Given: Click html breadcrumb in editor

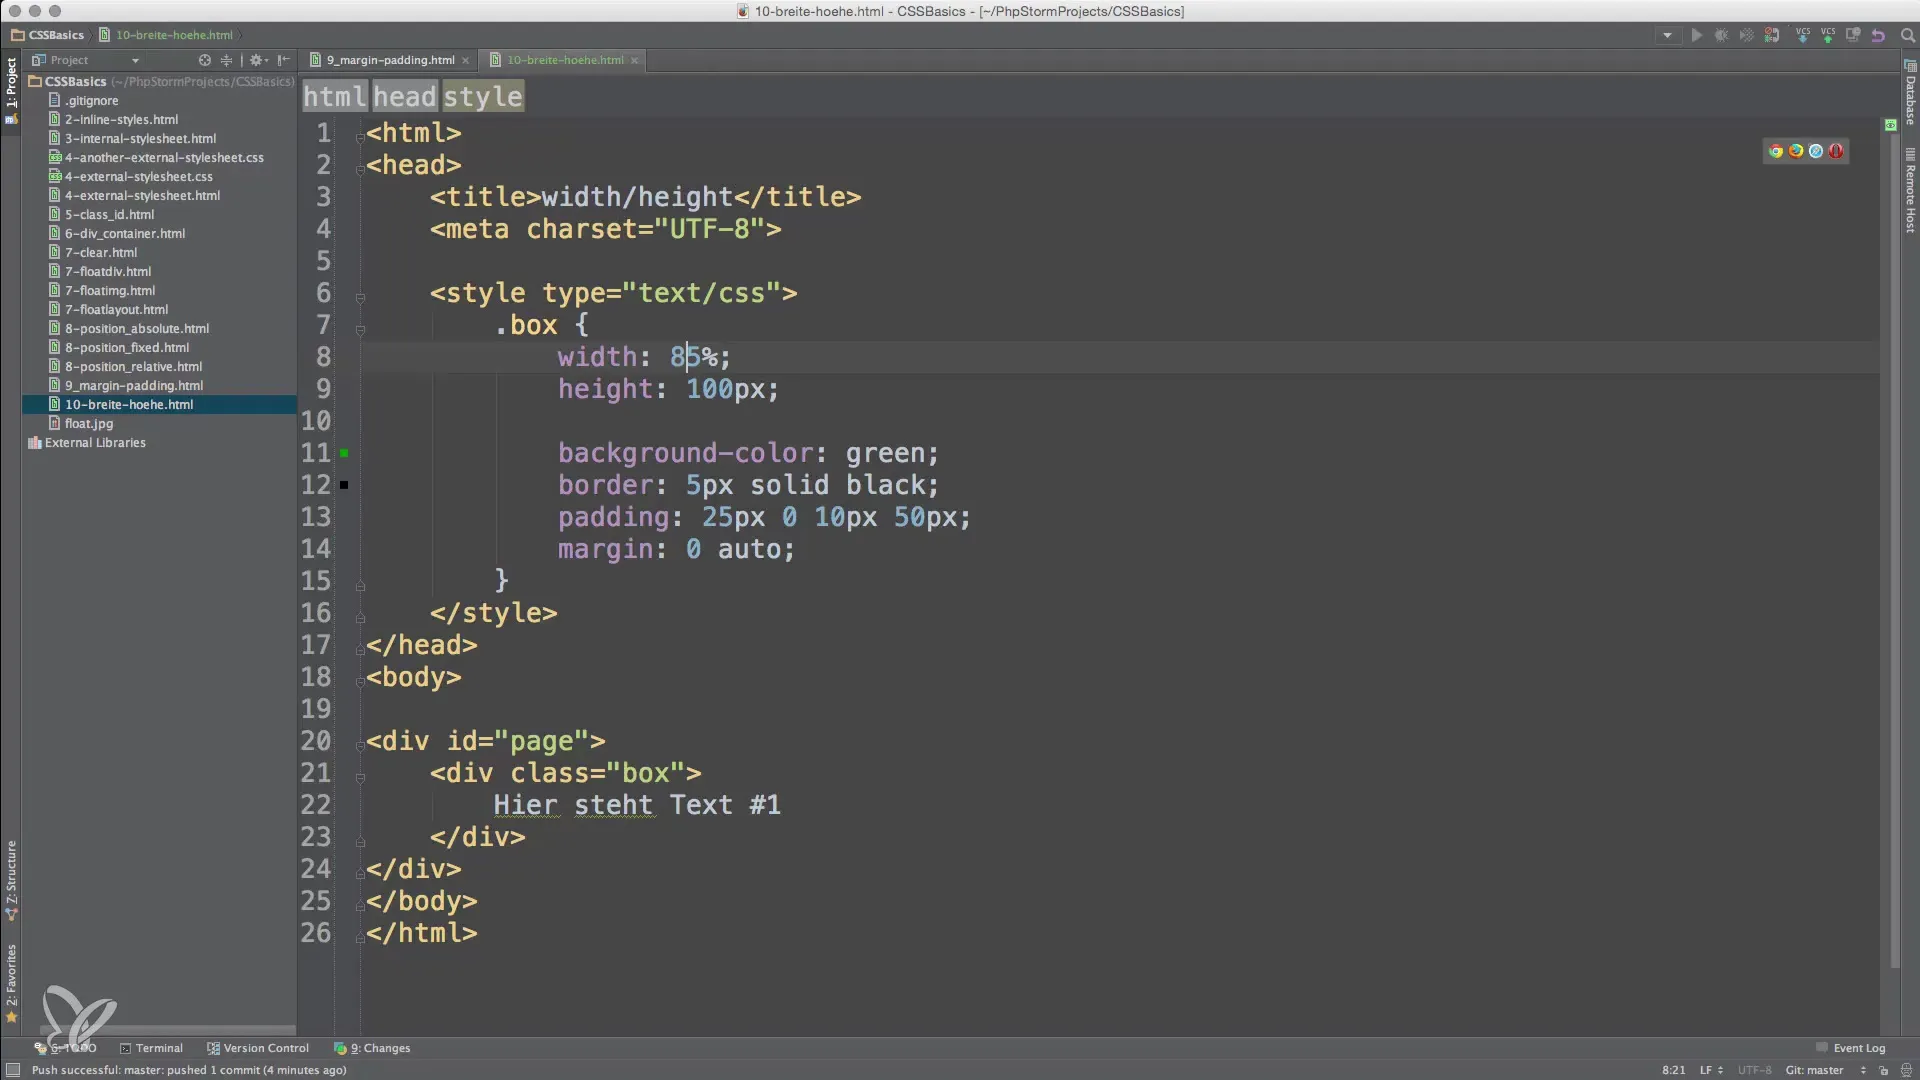Looking at the screenshot, I should [x=335, y=96].
